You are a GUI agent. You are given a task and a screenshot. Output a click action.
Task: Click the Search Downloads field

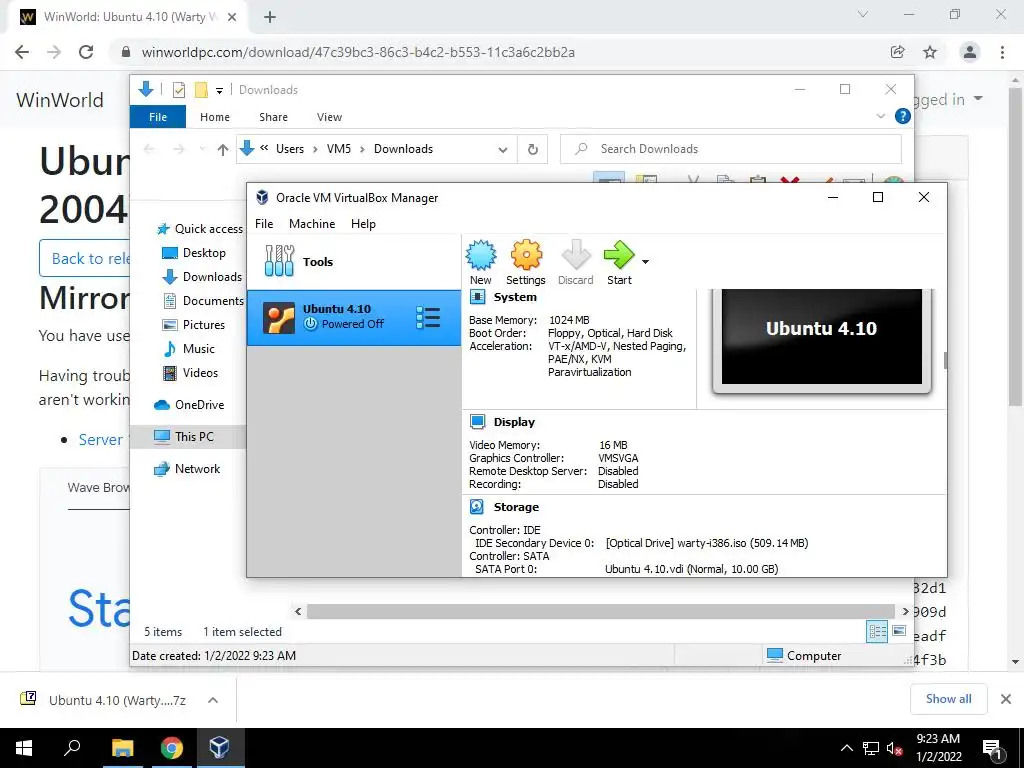tap(731, 149)
